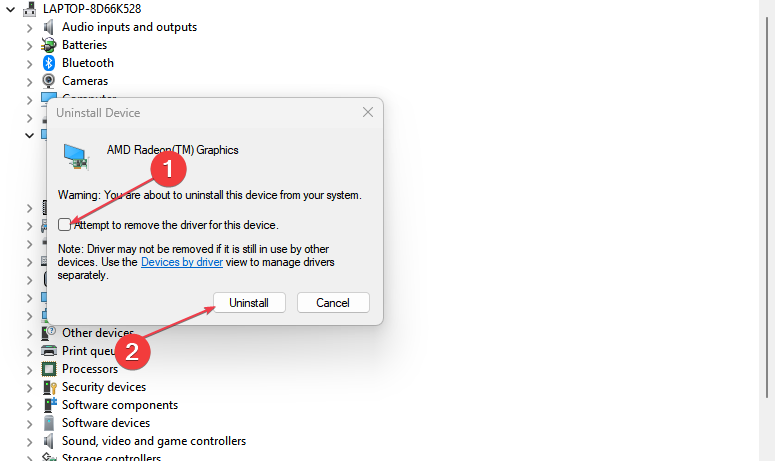Image resolution: width=775 pixels, height=461 pixels.
Task: Select the Security devices tree label
Action: (104, 387)
